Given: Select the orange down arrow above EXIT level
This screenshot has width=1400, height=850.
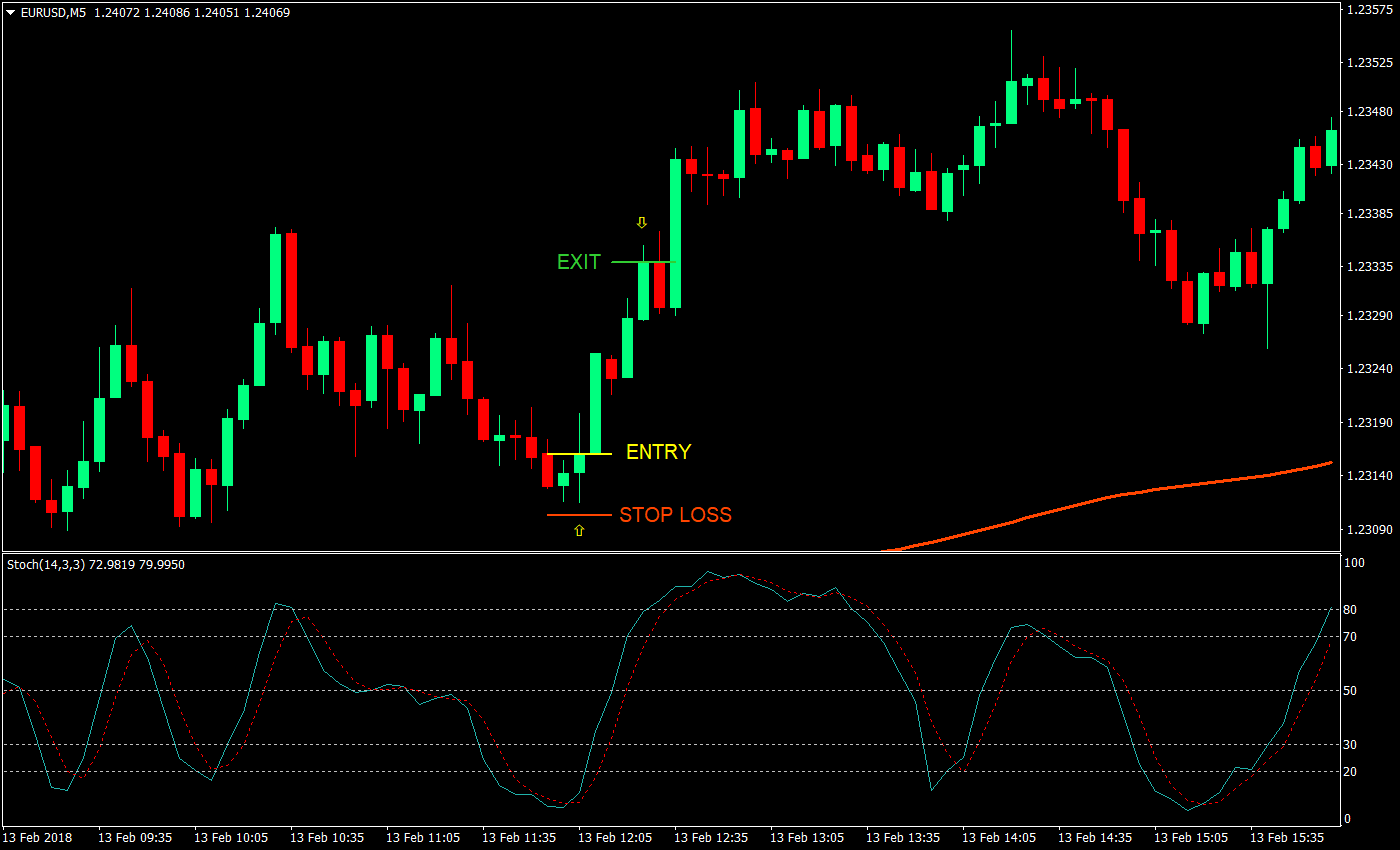Looking at the screenshot, I should (640, 220).
